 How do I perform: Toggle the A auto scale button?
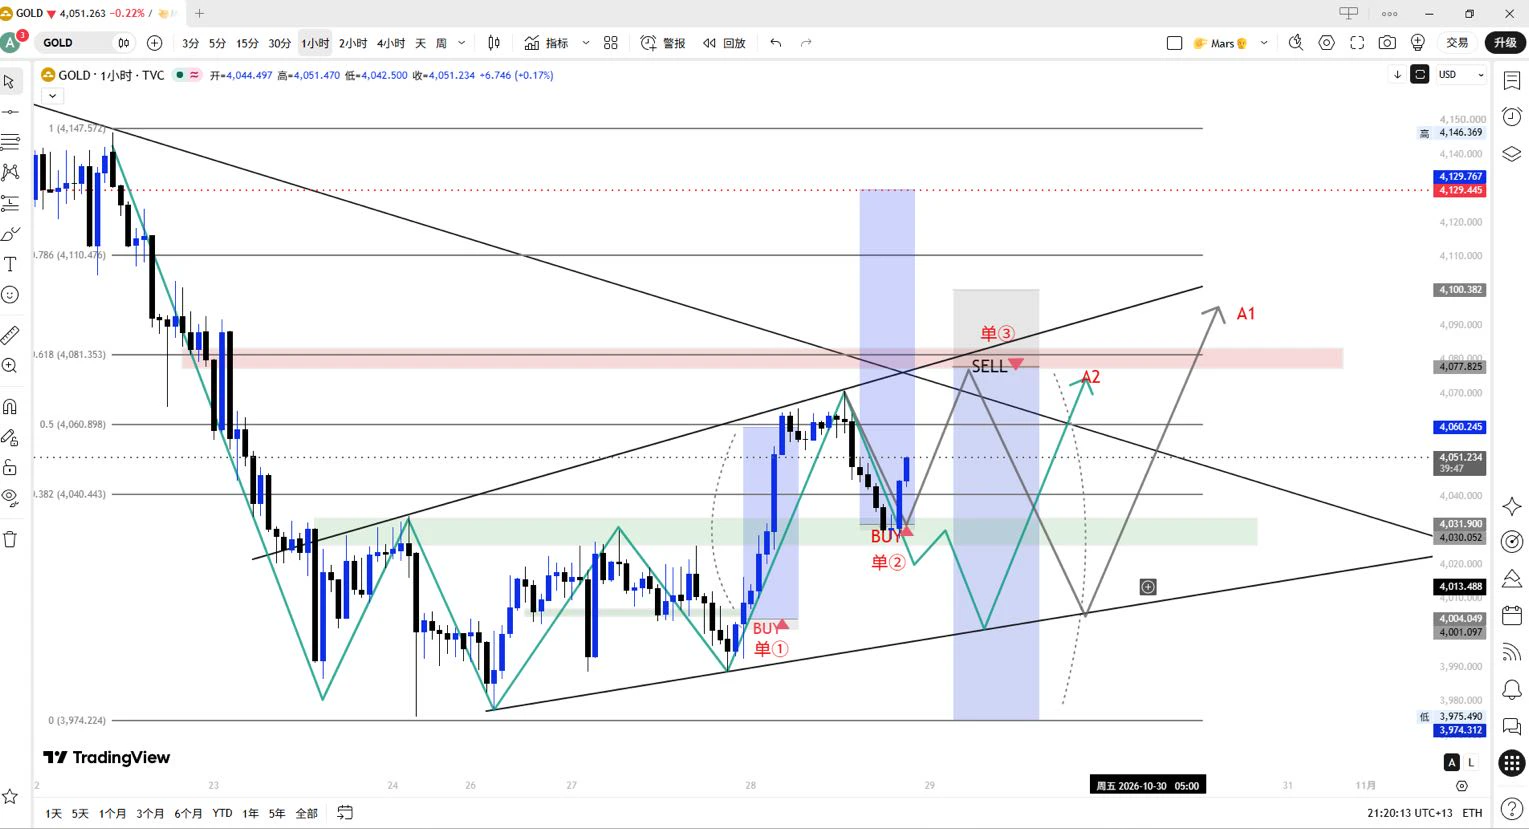(1451, 763)
